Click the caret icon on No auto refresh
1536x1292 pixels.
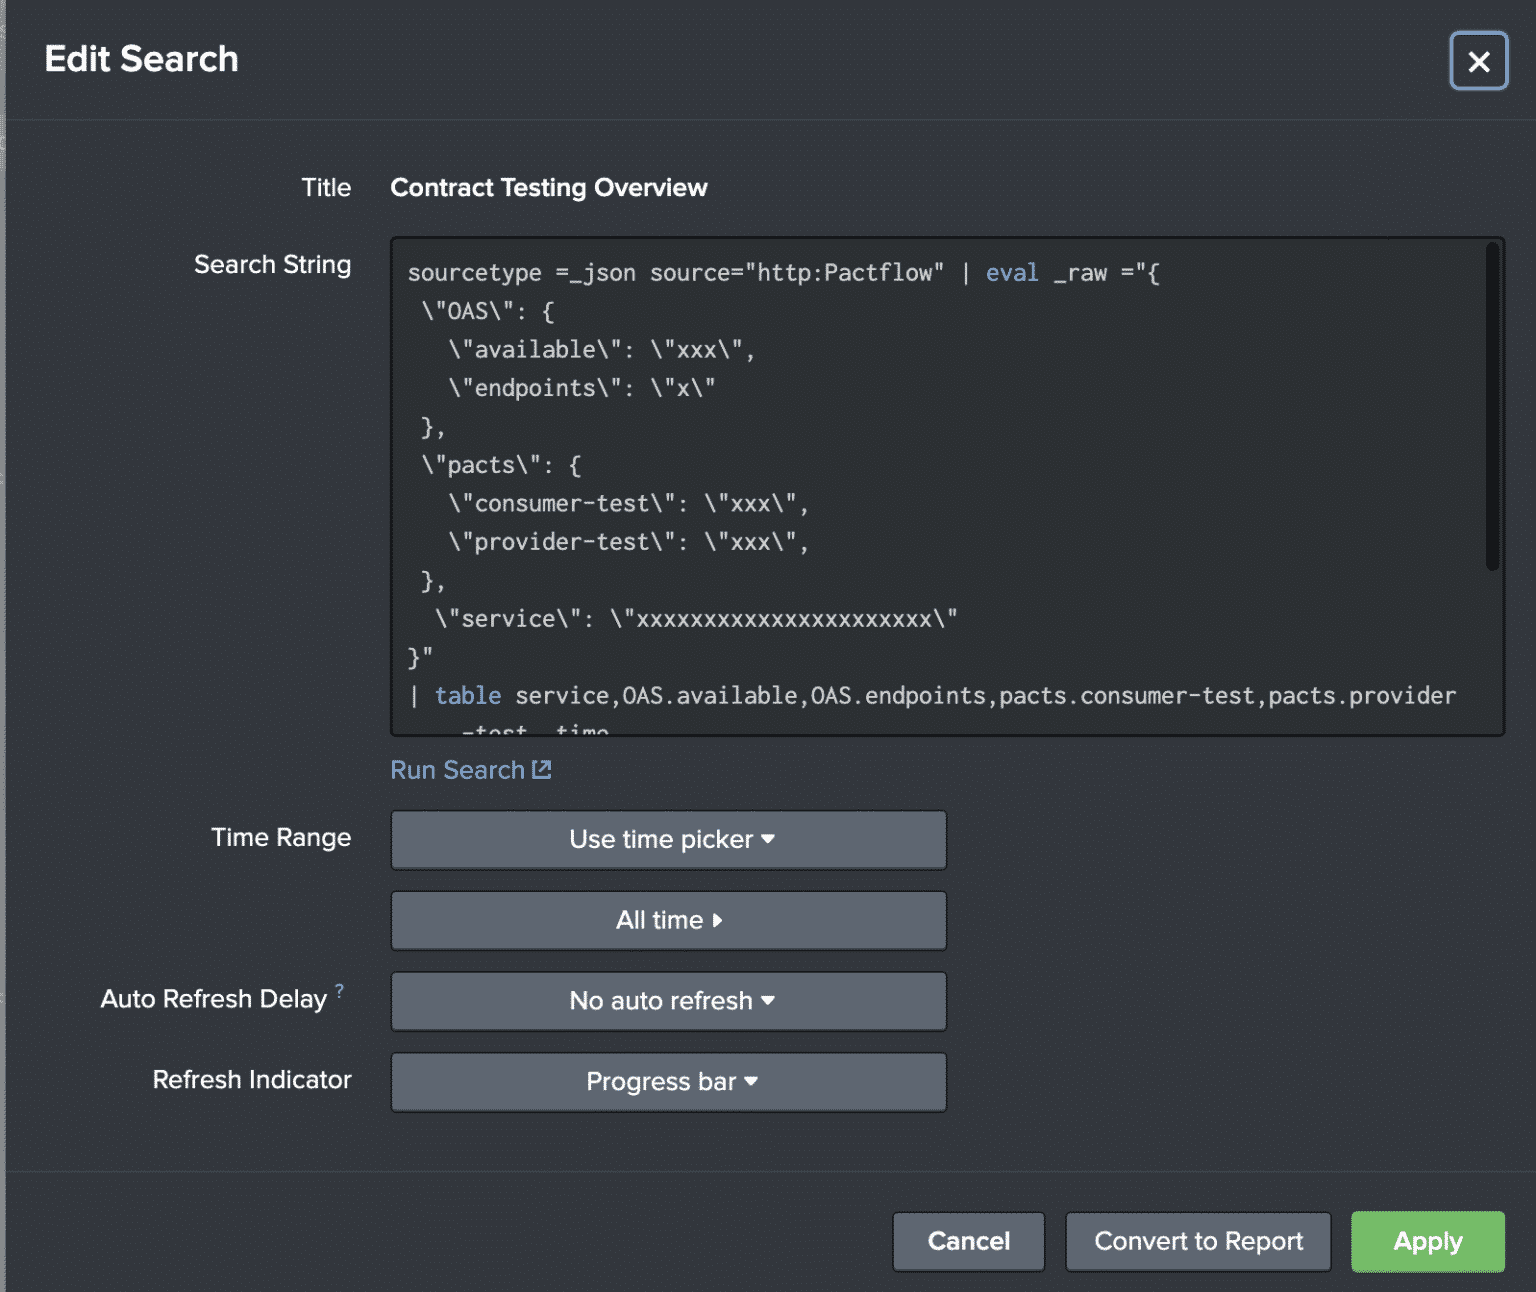[x=766, y=1001]
